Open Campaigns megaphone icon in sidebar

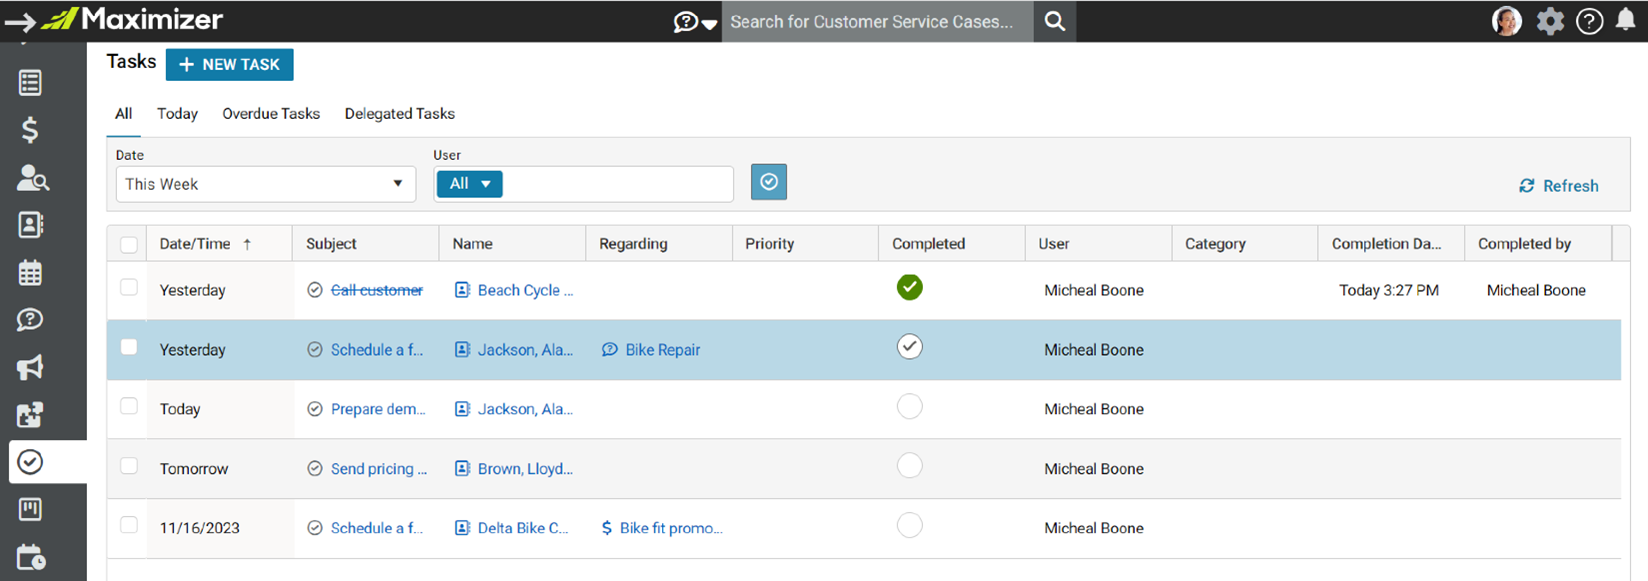[30, 367]
